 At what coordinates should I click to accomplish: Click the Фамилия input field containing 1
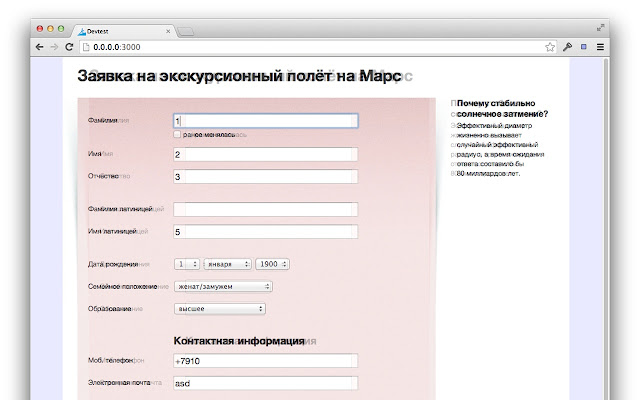point(265,121)
